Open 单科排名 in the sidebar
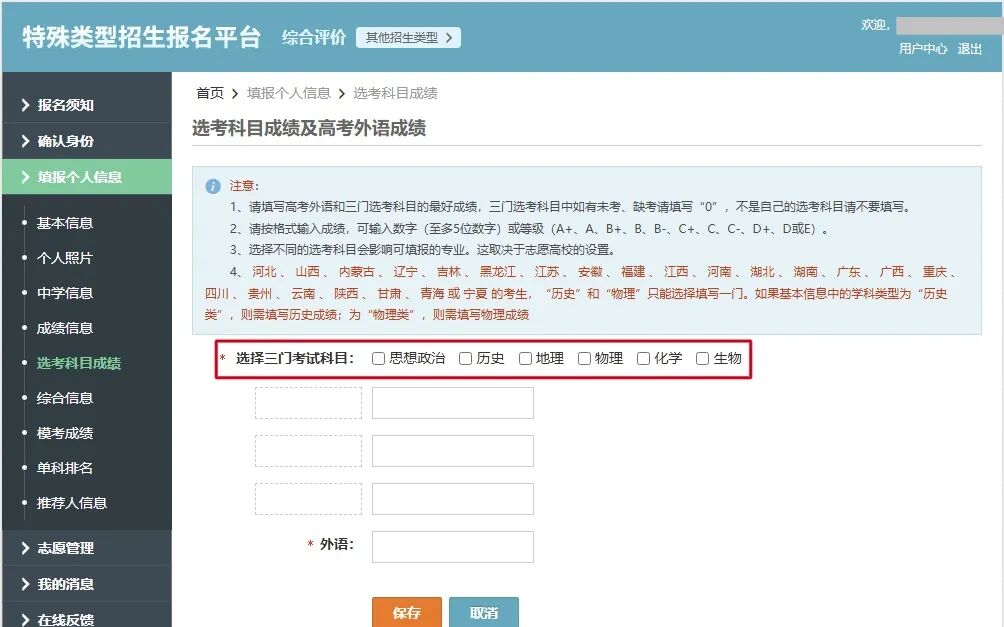The height and width of the screenshot is (627, 1004). (65, 468)
